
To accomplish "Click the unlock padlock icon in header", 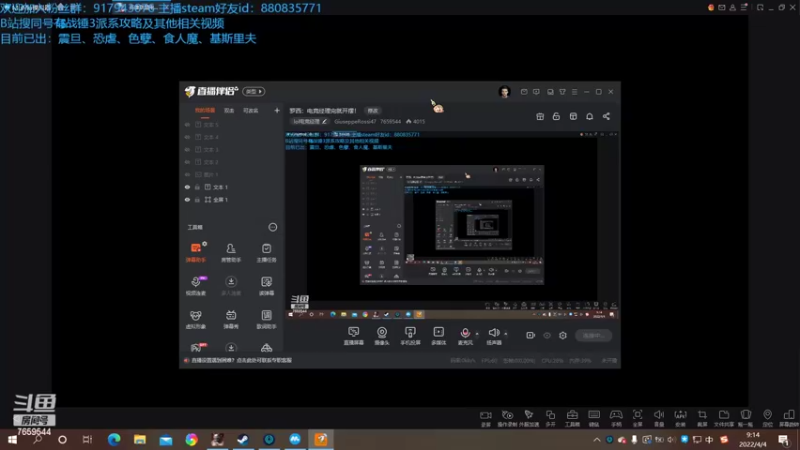I will tap(556, 116).
